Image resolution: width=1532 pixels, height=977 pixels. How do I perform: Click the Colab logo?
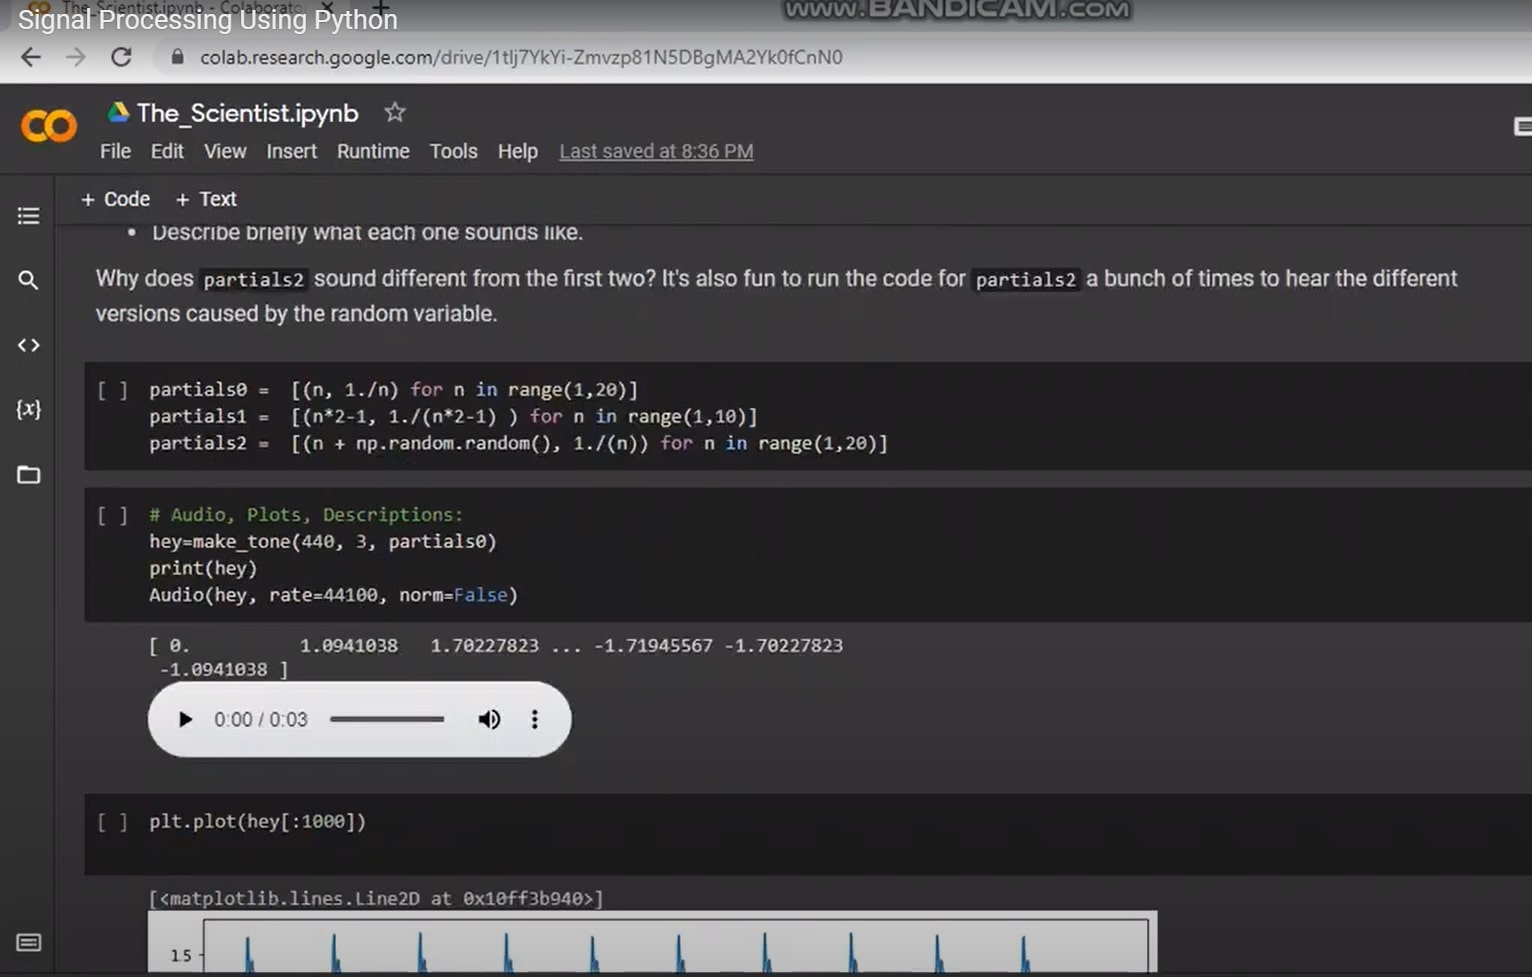tap(48, 126)
